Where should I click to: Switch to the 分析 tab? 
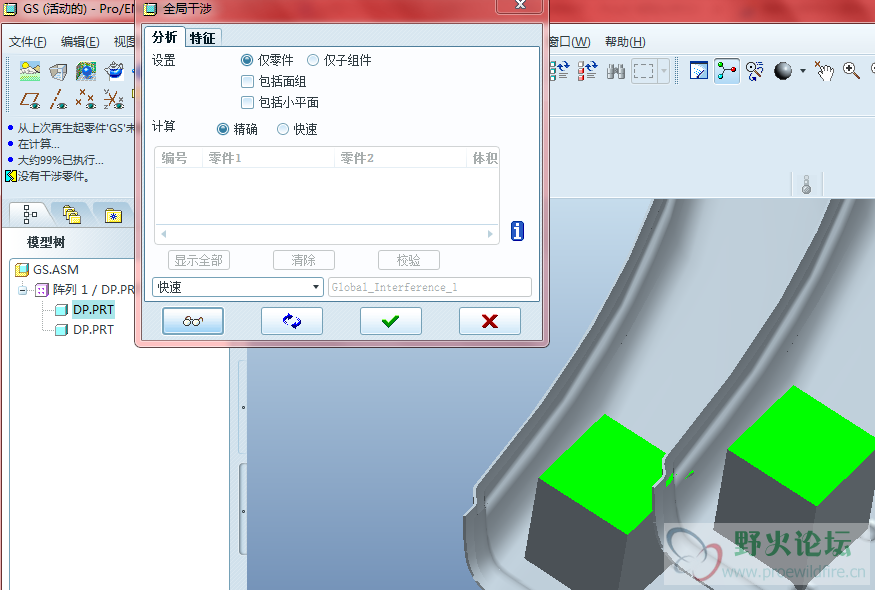165,37
